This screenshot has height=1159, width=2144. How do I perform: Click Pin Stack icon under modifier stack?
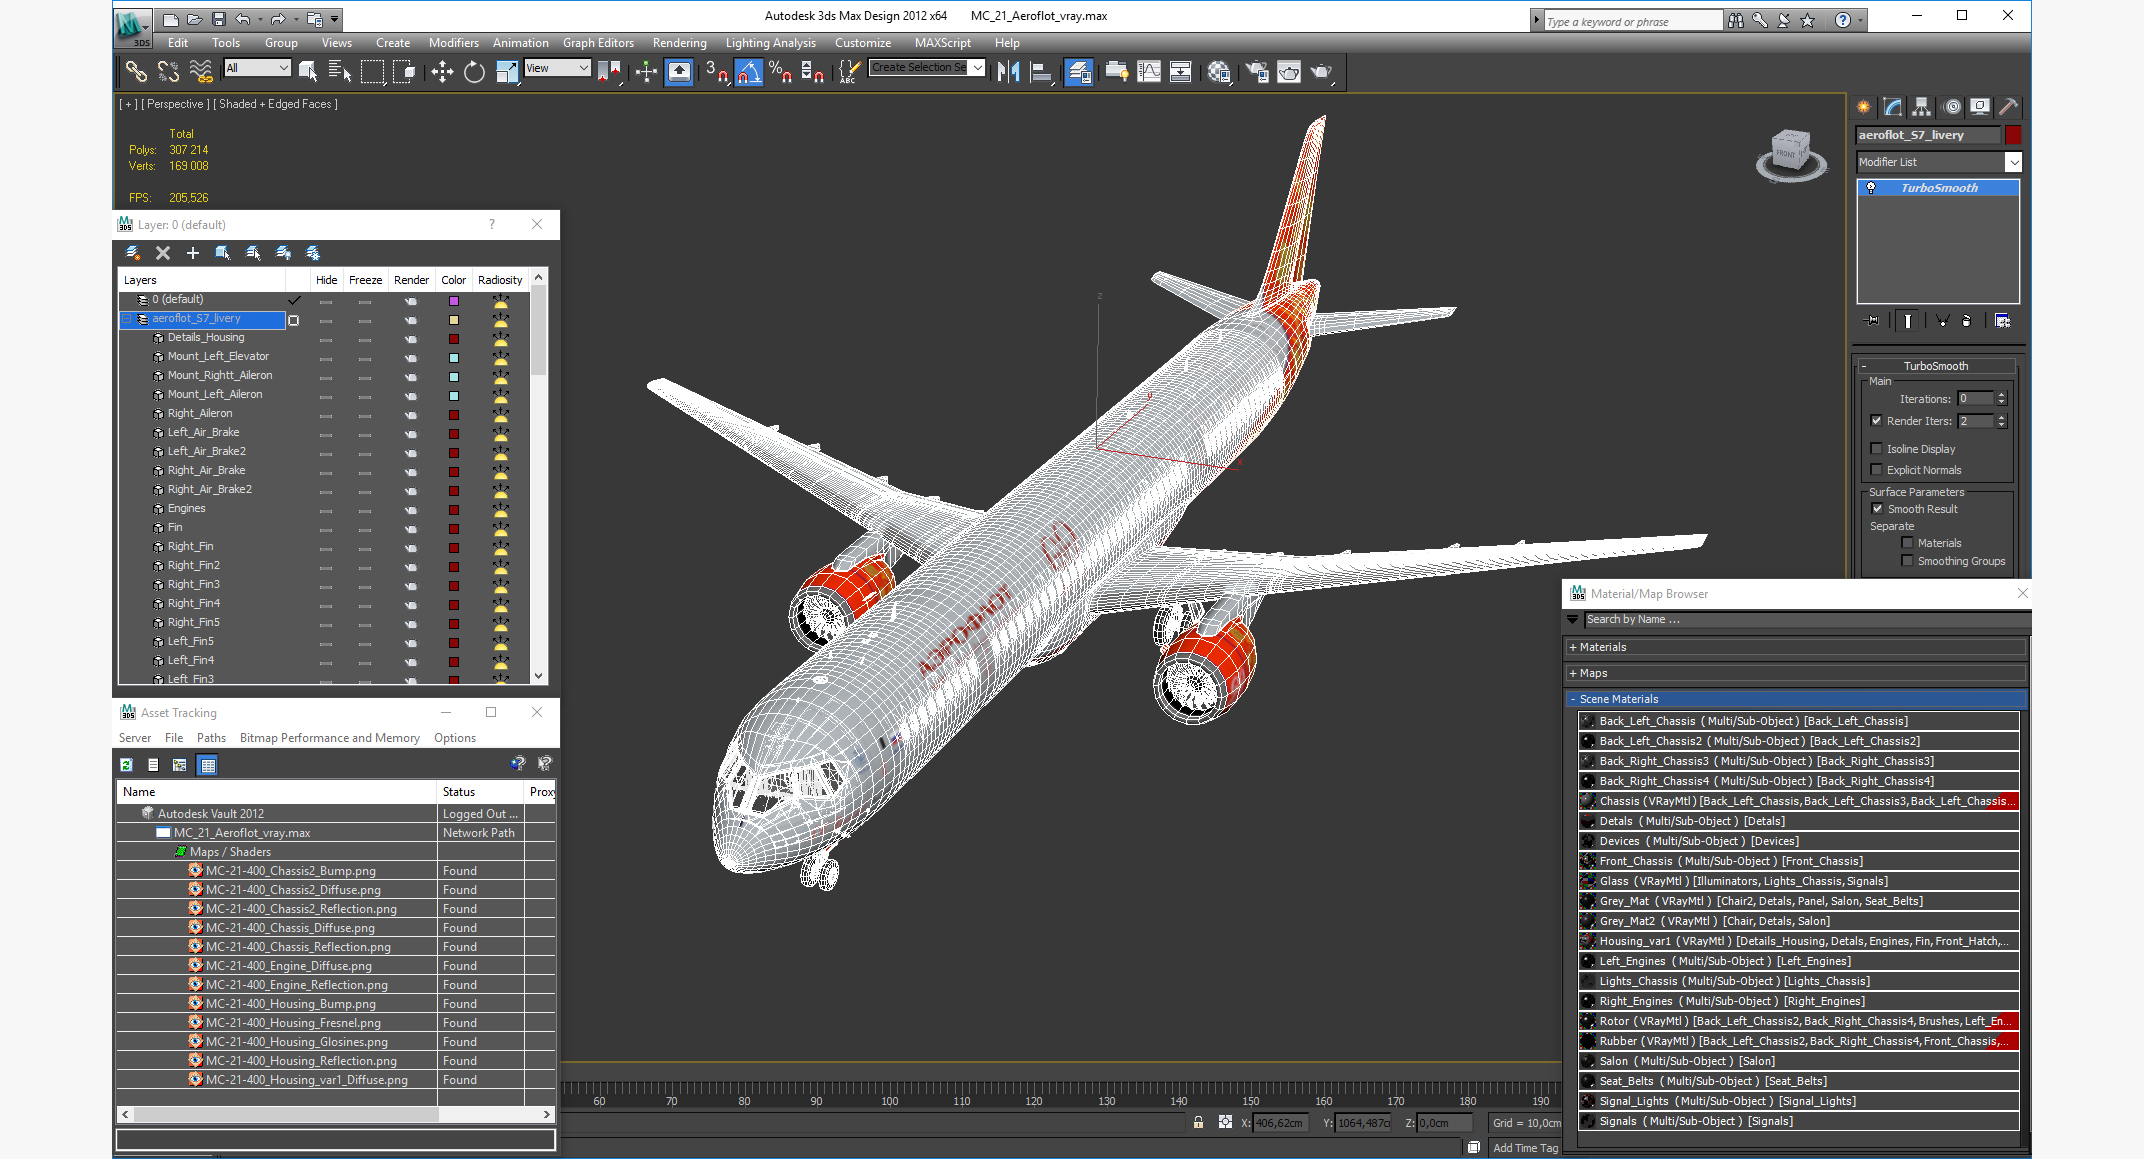tap(1872, 321)
